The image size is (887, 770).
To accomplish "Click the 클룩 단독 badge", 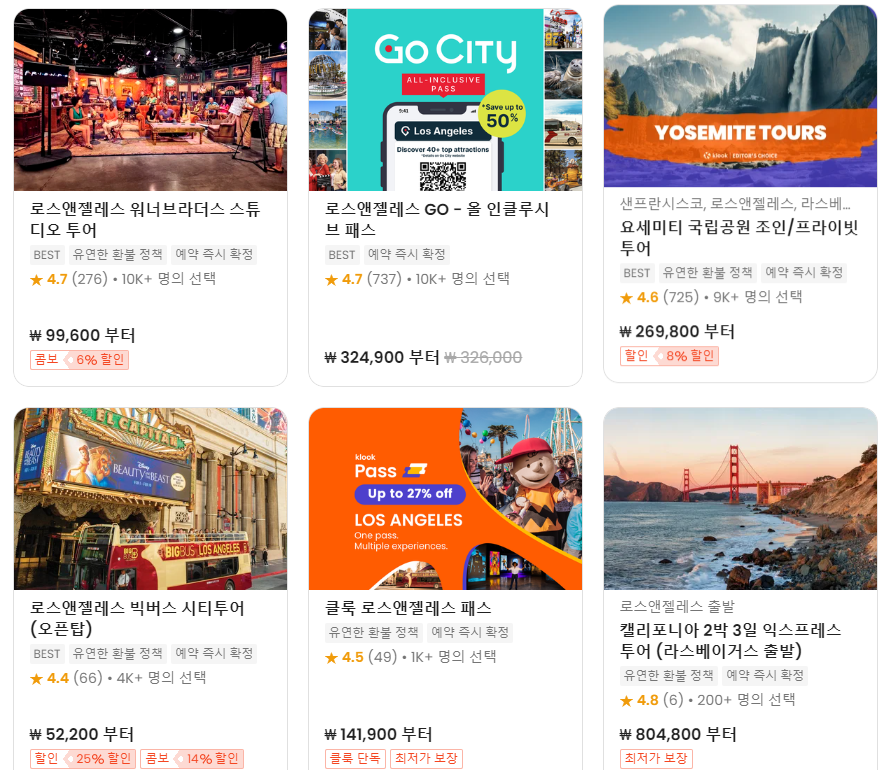I will [355, 759].
